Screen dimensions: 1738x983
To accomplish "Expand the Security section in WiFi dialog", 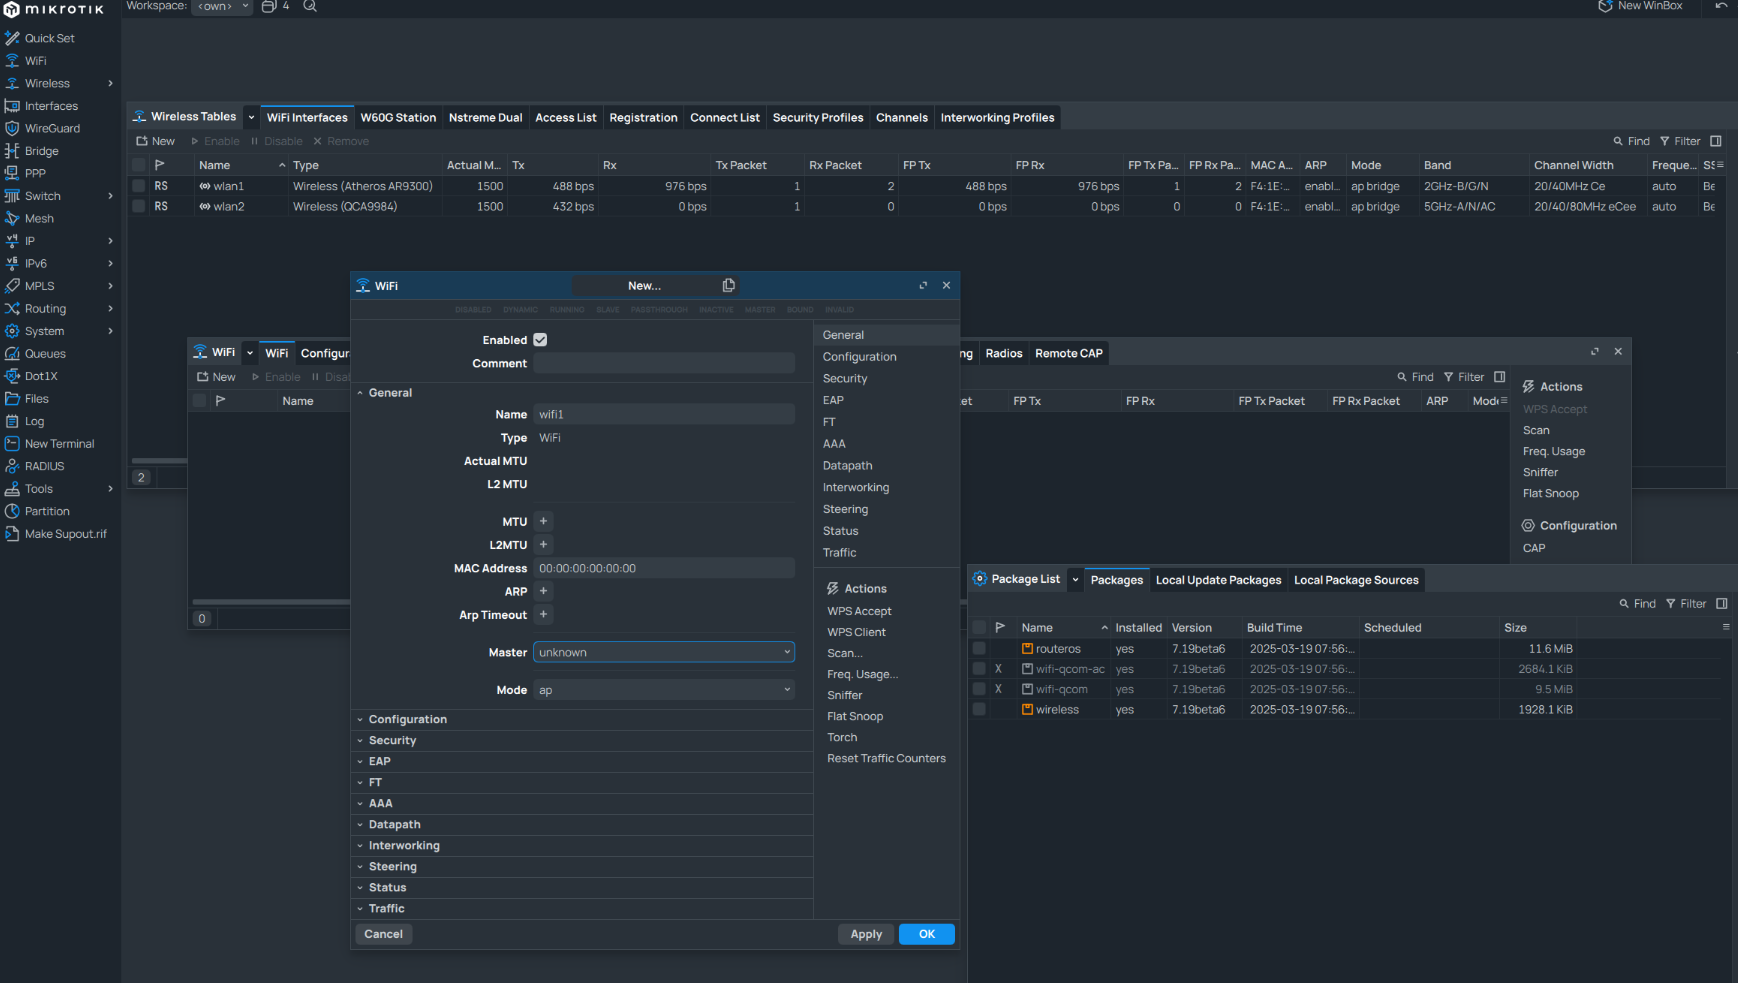I will pos(392,740).
